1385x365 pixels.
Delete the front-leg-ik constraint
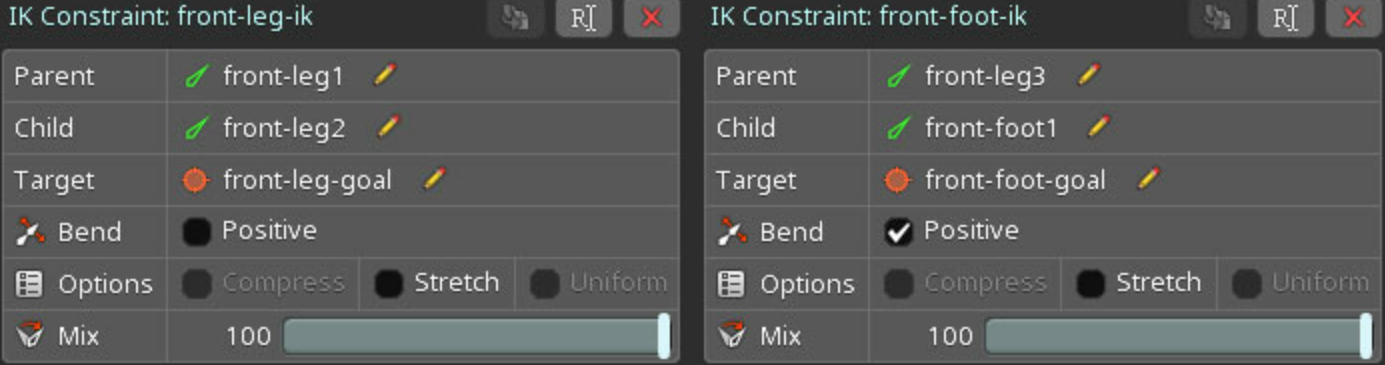coord(651,18)
